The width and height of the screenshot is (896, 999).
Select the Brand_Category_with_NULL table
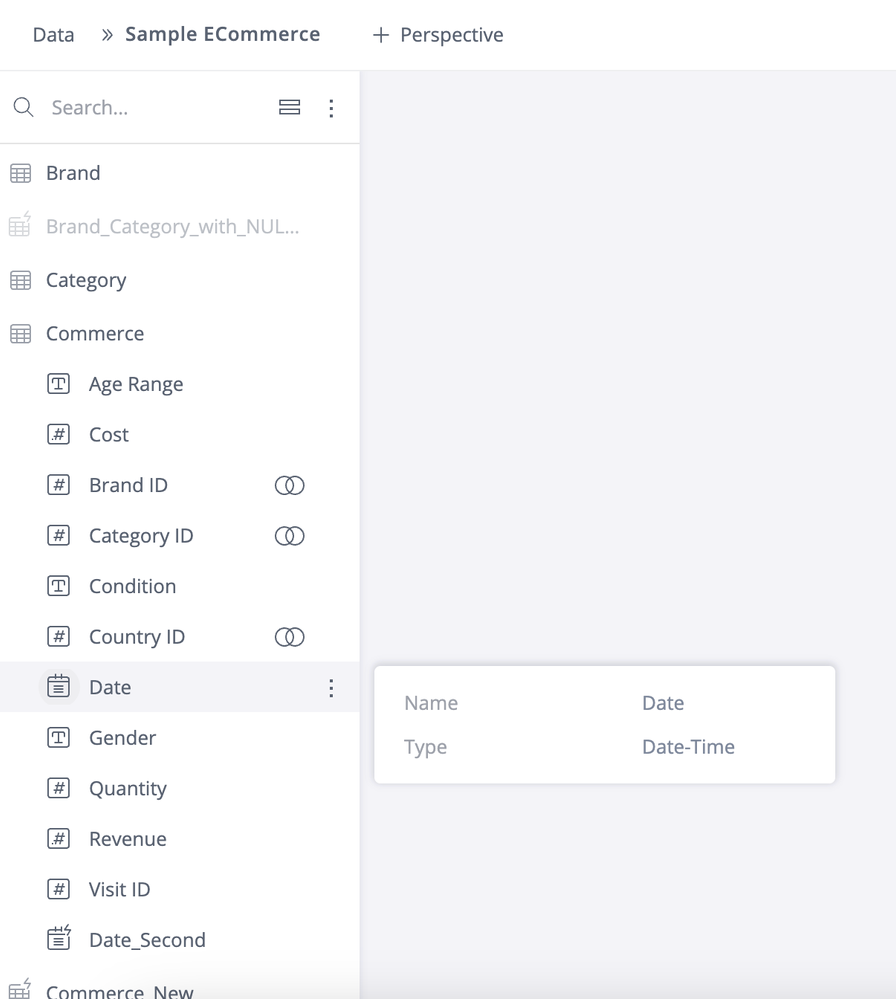[x=172, y=227]
